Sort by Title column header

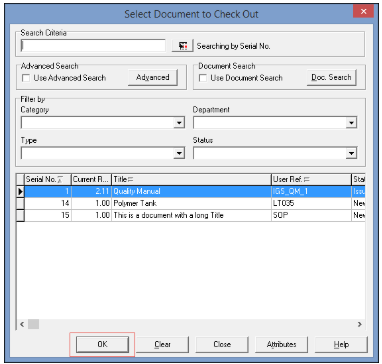(x=191, y=179)
